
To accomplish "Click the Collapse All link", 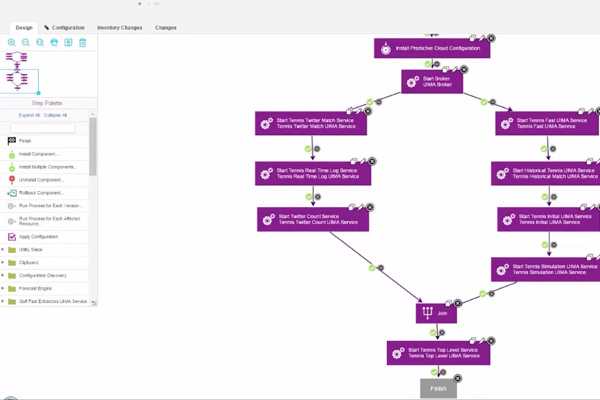I will [x=55, y=115].
